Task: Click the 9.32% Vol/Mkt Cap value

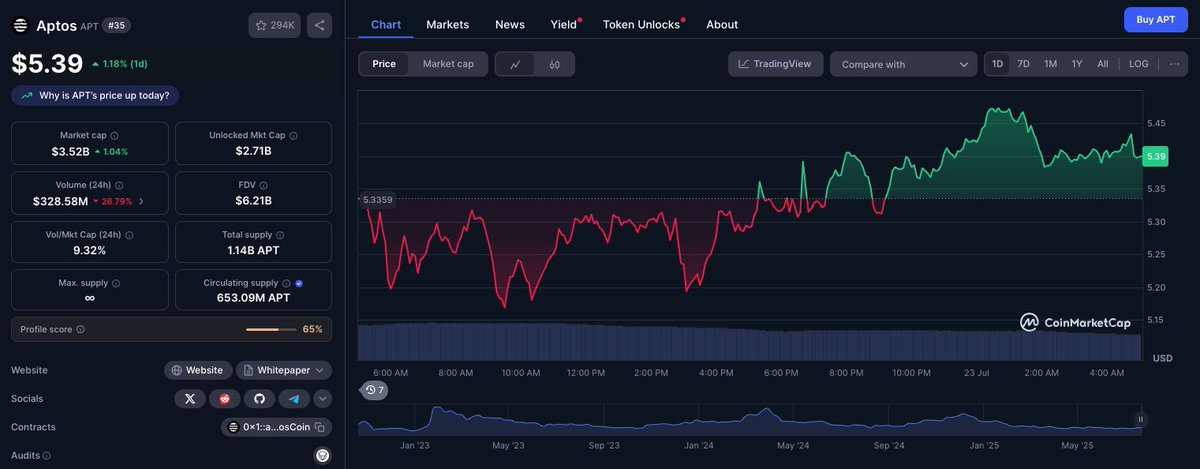Action: [90, 250]
